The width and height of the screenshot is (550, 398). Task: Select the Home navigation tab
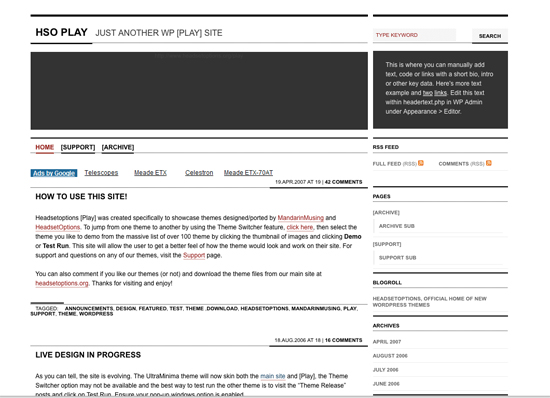45,147
